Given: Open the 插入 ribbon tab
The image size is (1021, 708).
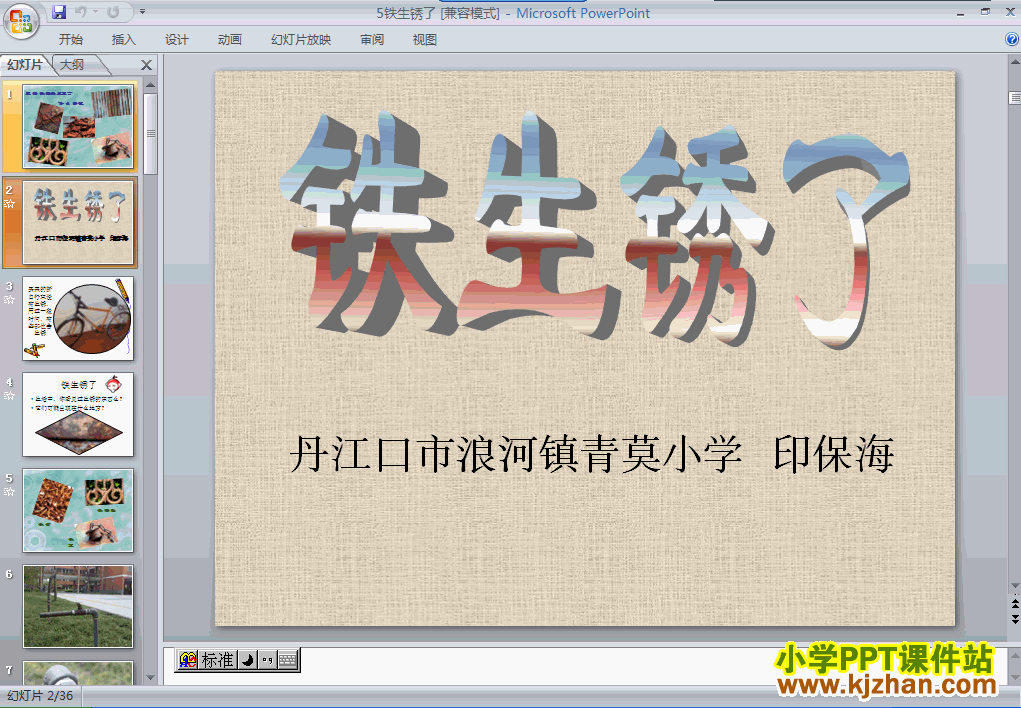Looking at the screenshot, I should point(124,40).
